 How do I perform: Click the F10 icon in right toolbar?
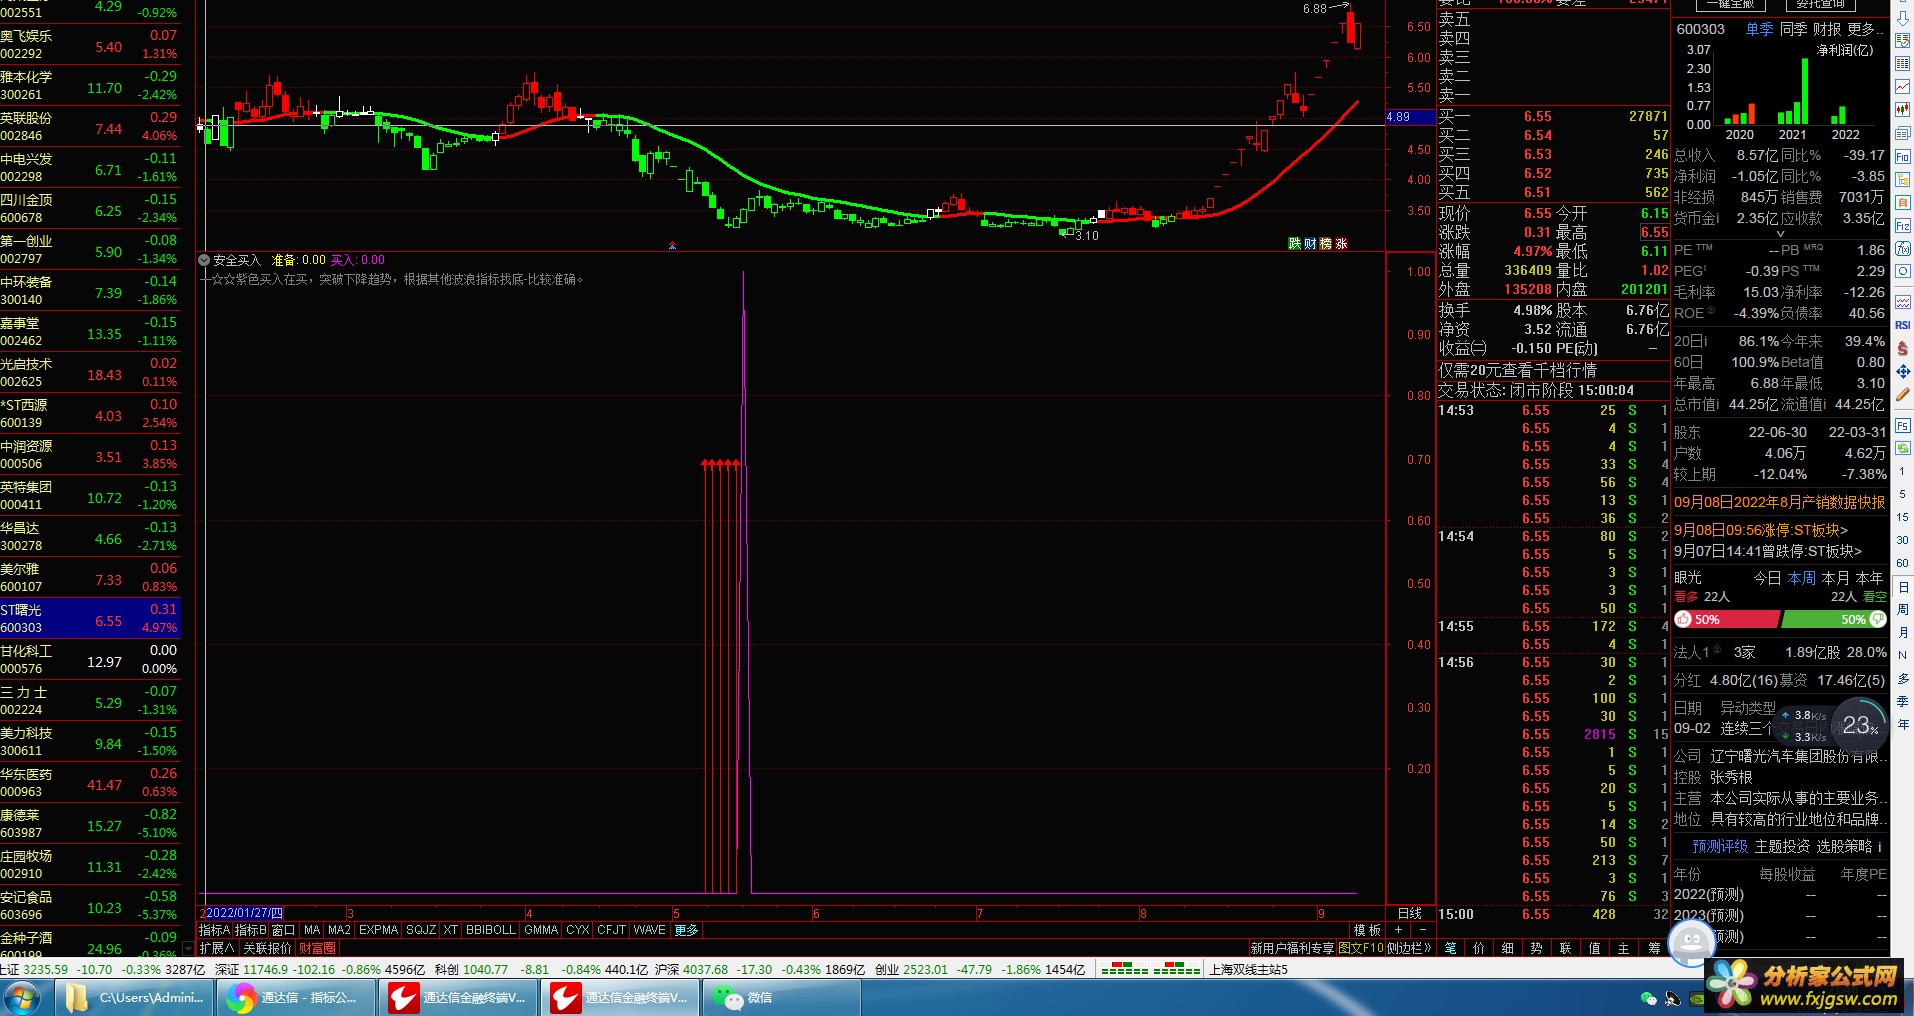pyautogui.click(x=1902, y=156)
